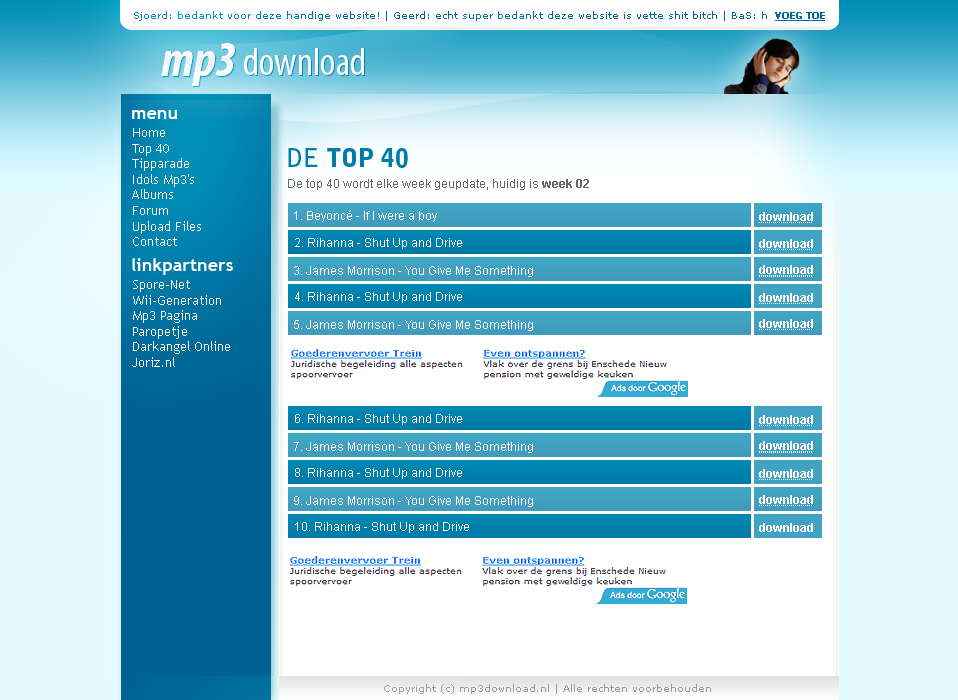Download track 1, Beyoncé - If I were a boy
The image size is (958, 700).
pyautogui.click(x=788, y=216)
